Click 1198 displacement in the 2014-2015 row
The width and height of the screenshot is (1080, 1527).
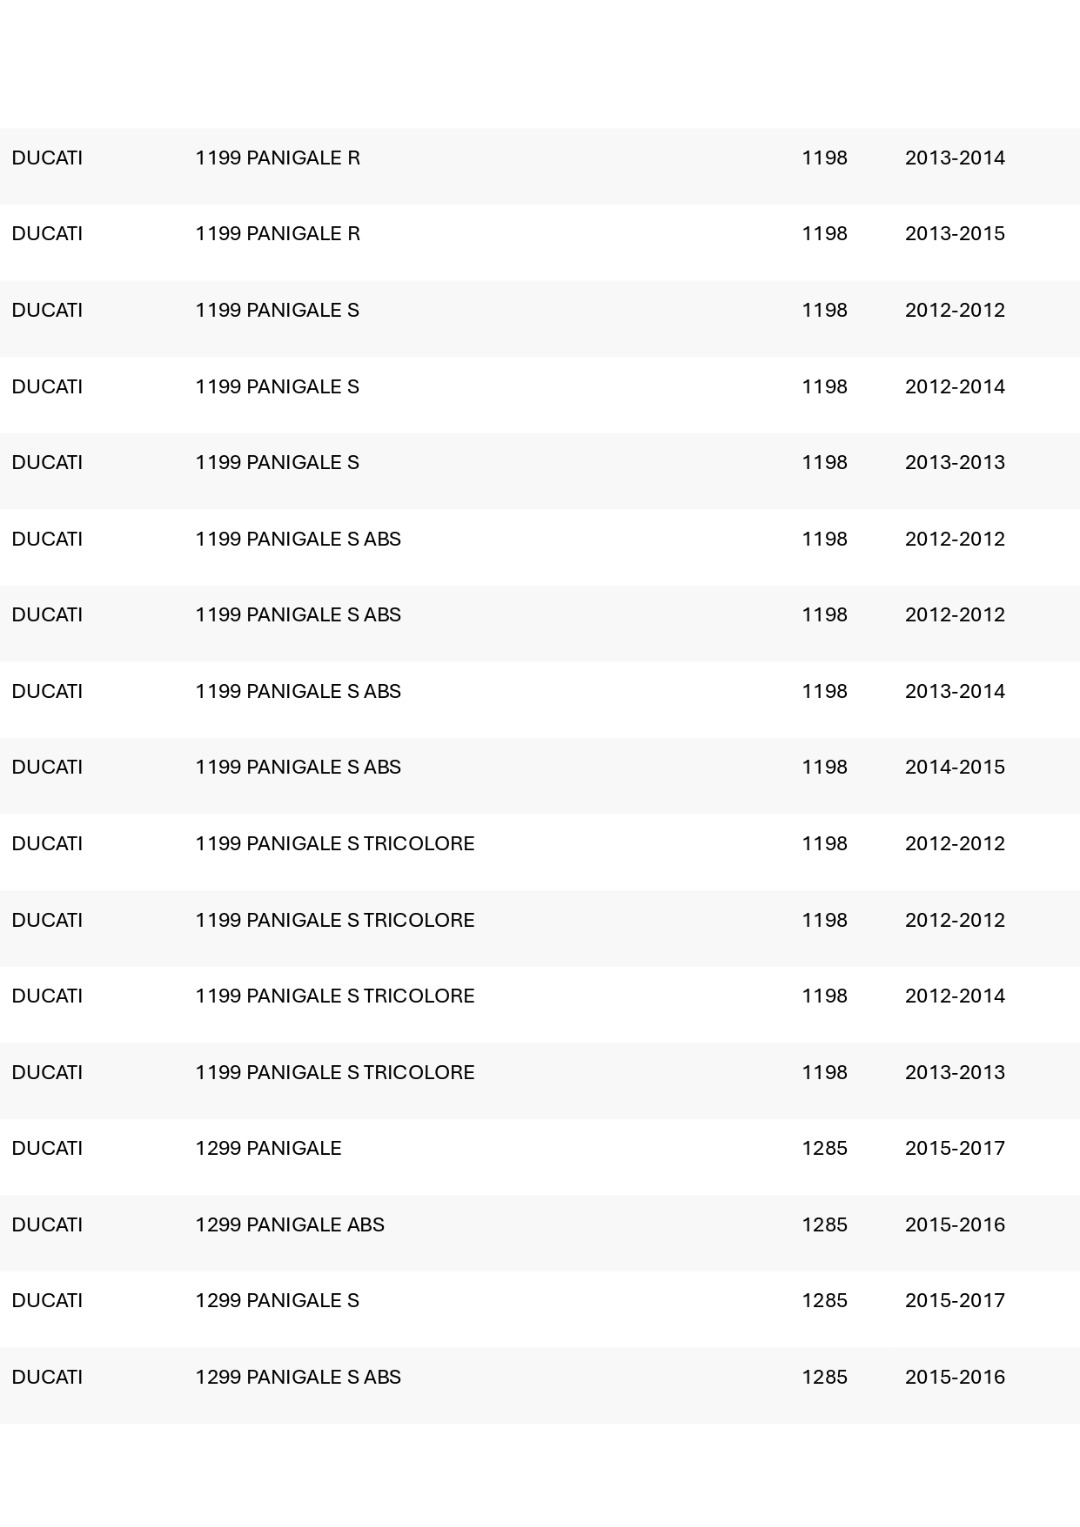pyautogui.click(x=825, y=768)
